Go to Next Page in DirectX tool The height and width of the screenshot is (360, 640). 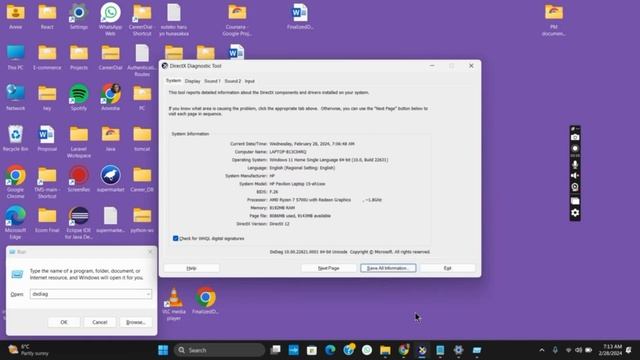pyautogui.click(x=329, y=268)
